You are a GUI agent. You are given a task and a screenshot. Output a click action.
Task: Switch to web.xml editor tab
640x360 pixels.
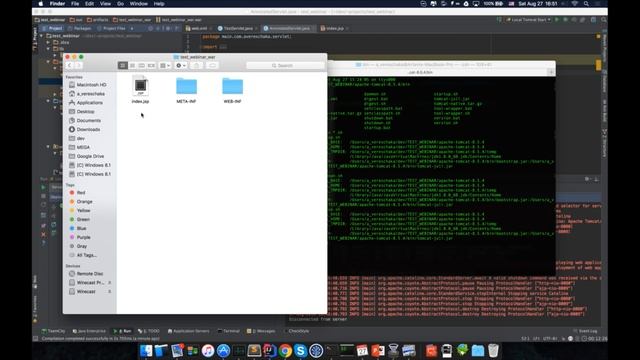[199, 28]
